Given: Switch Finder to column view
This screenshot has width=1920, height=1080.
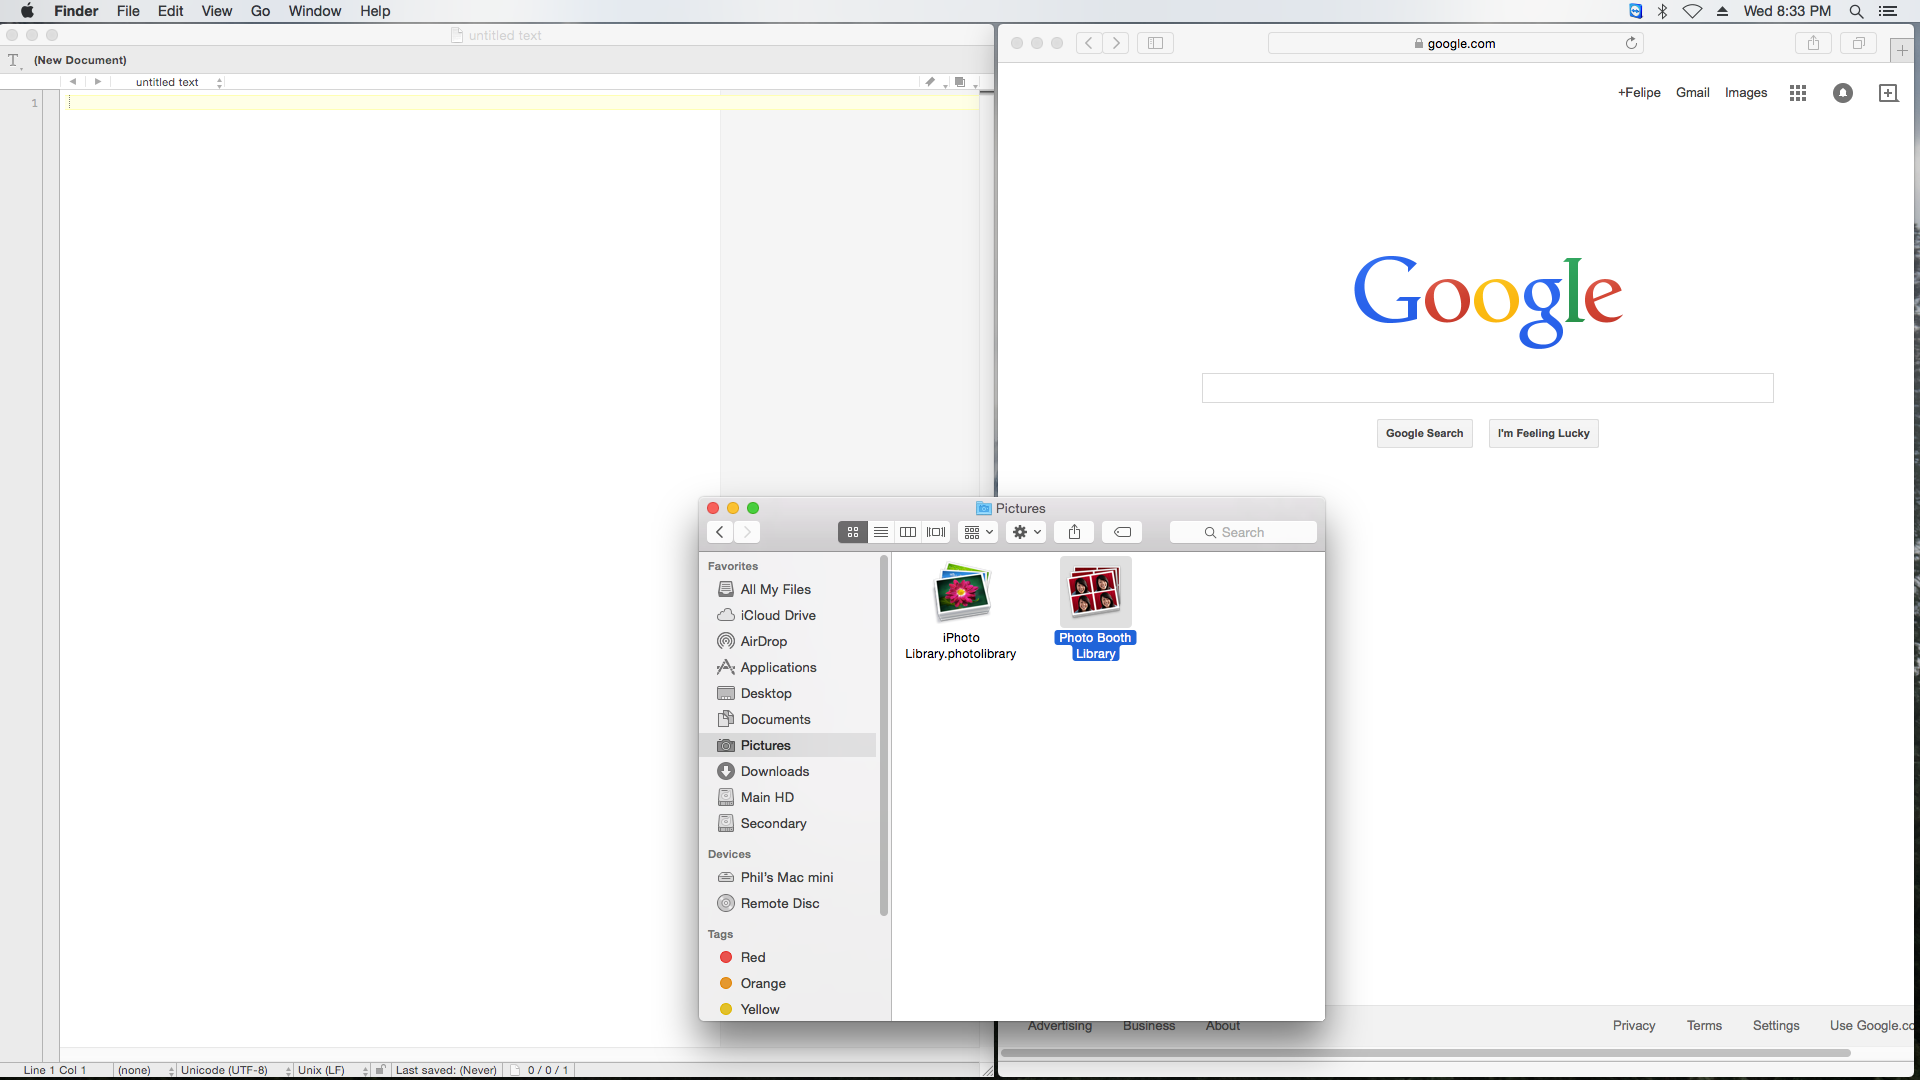Looking at the screenshot, I should (908, 532).
